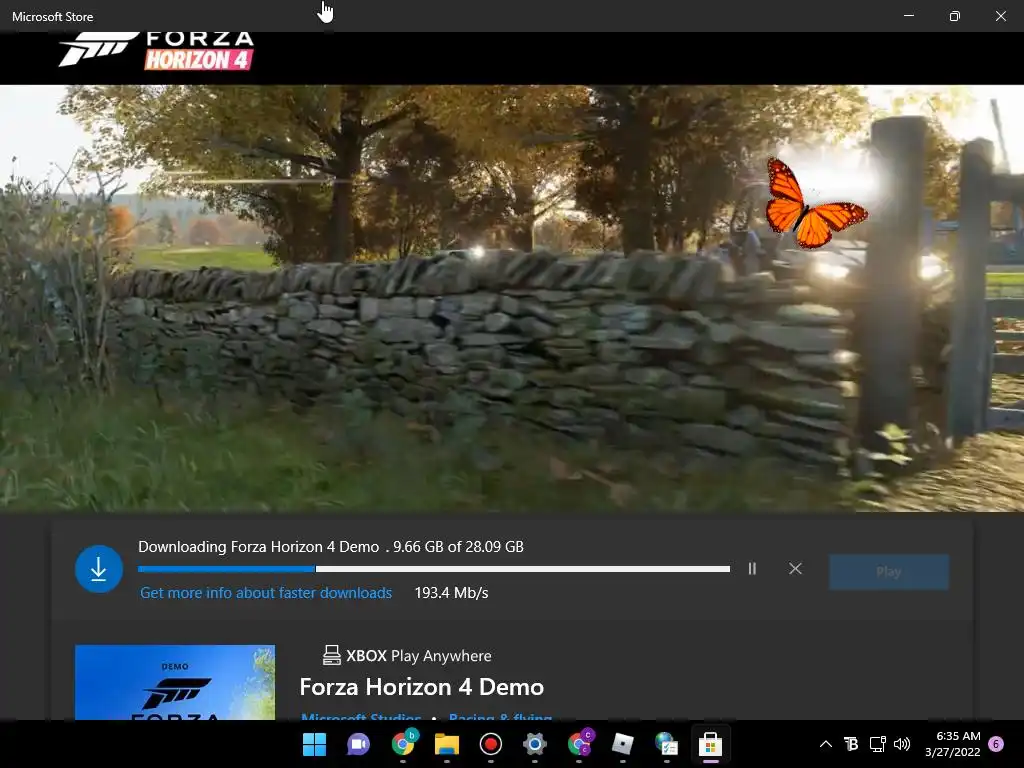Screen dimensions: 1024x768
Task: Open the Chat app from taskbar
Action: [358, 744]
